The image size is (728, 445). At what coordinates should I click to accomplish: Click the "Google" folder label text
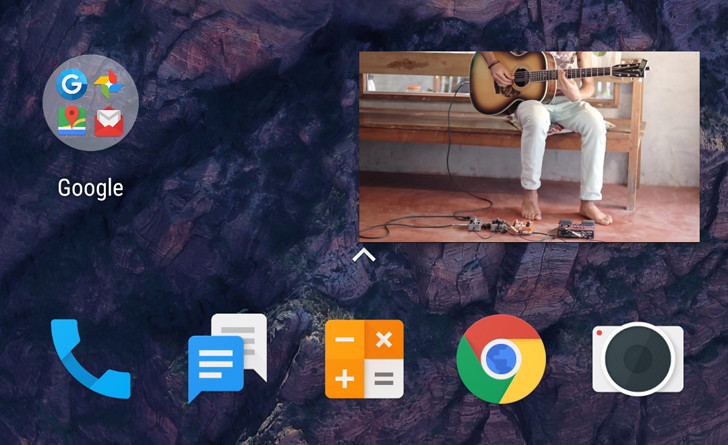pyautogui.click(x=90, y=188)
